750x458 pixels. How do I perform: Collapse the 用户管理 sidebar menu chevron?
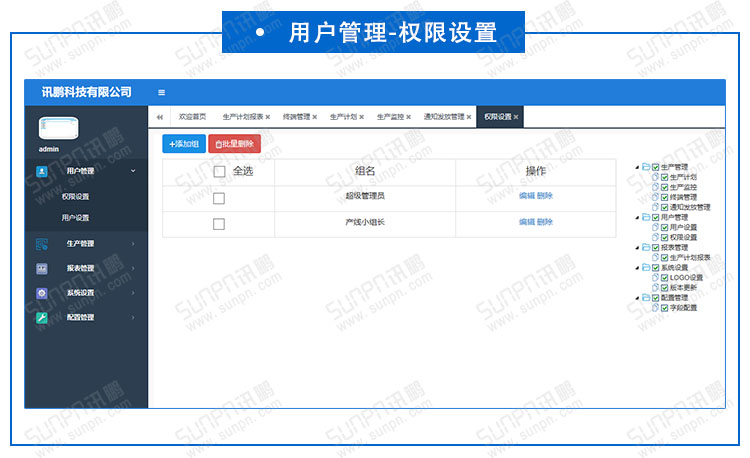point(133,171)
